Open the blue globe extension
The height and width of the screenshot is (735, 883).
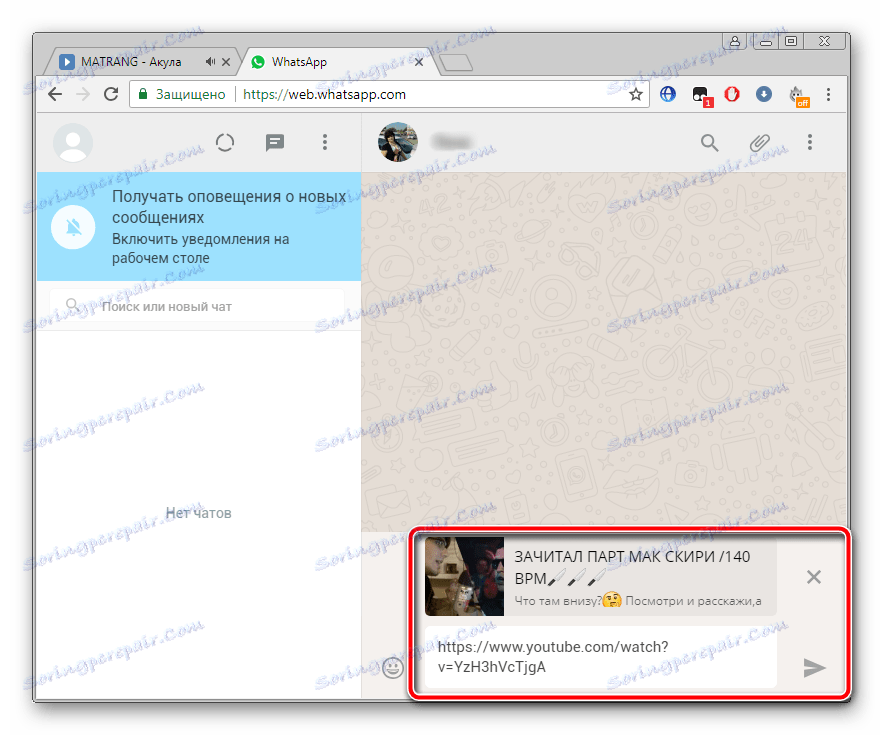point(667,94)
